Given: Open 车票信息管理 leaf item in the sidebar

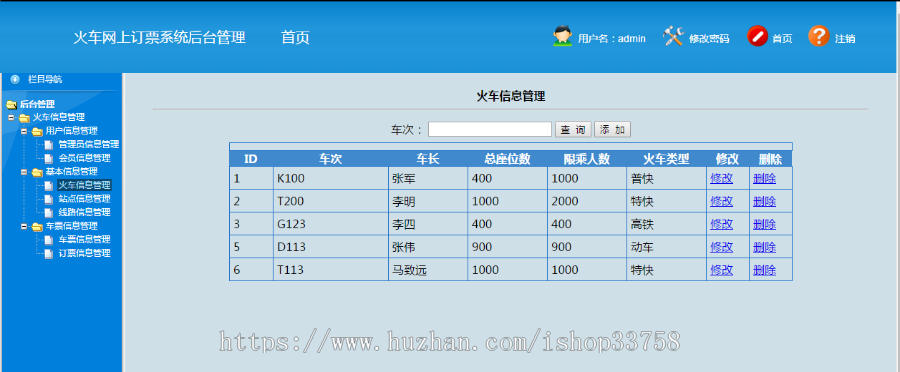Looking at the screenshot, I should point(84,239).
